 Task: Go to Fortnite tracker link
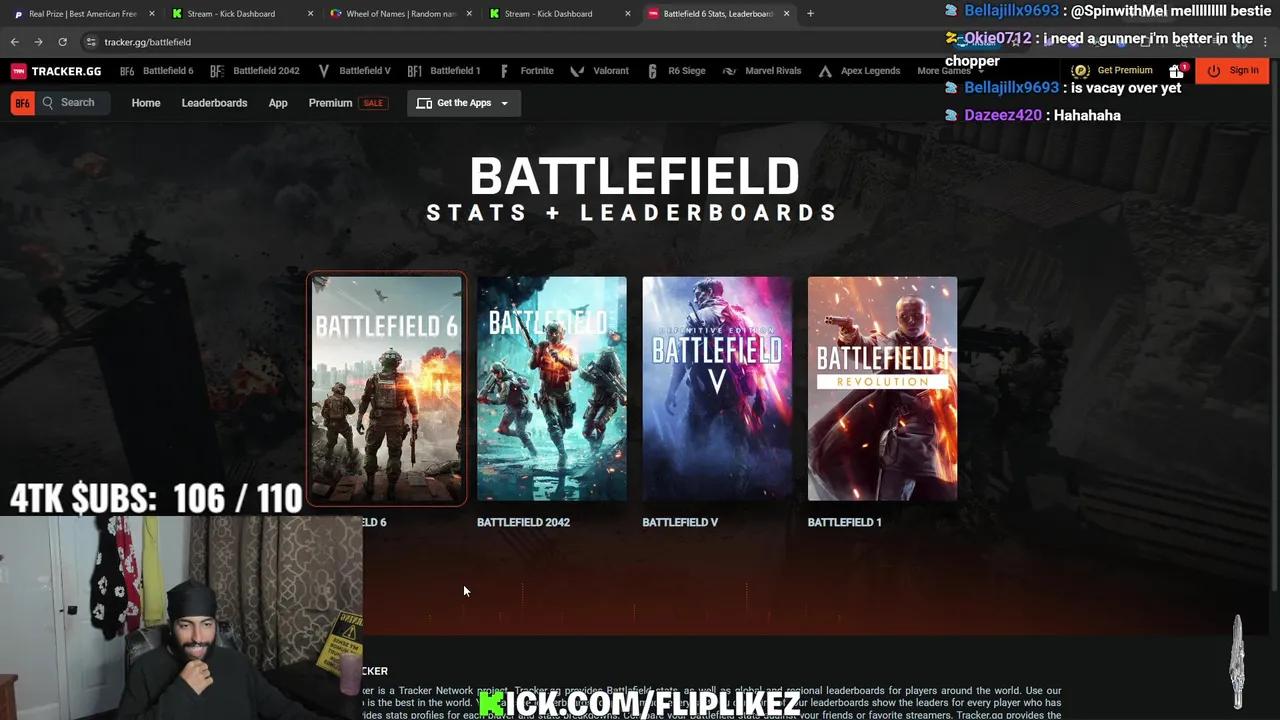point(526,71)
